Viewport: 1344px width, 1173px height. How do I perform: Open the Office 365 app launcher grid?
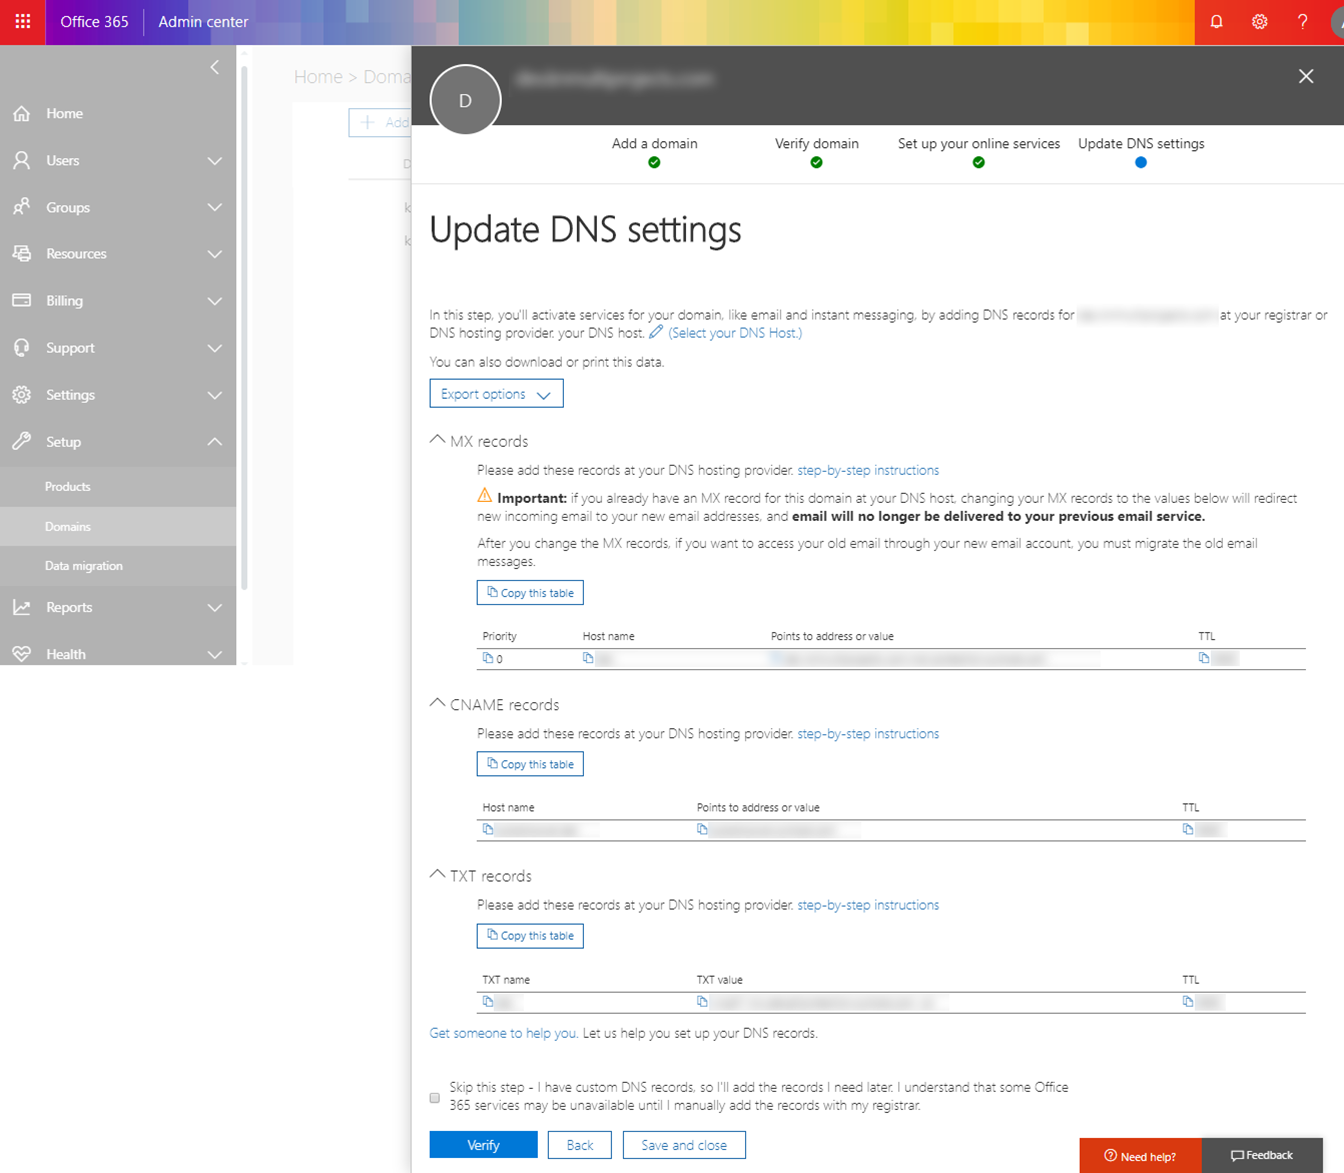coord(22,21)
